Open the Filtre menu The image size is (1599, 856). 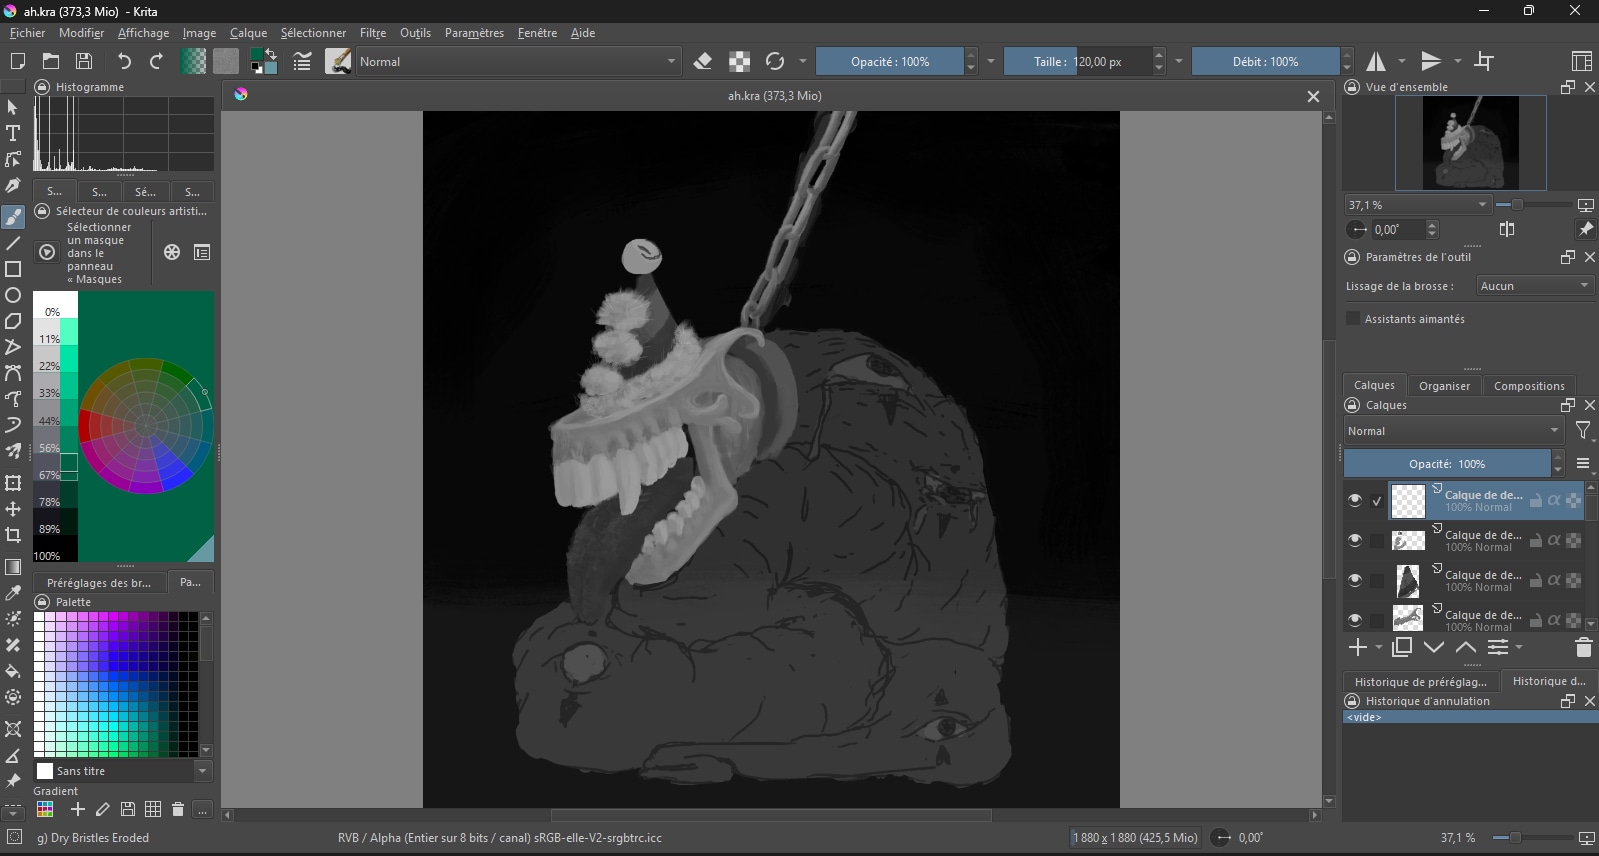[373, 33]
